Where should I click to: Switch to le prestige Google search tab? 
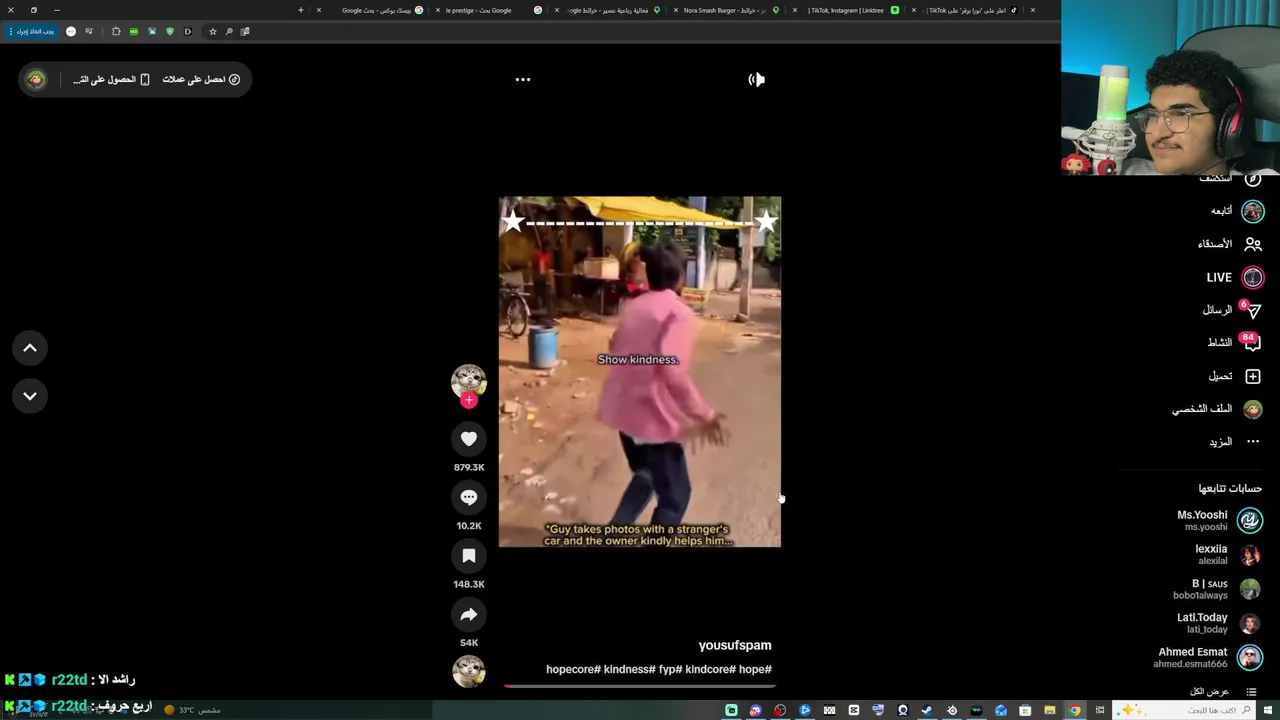coord(487,10)
